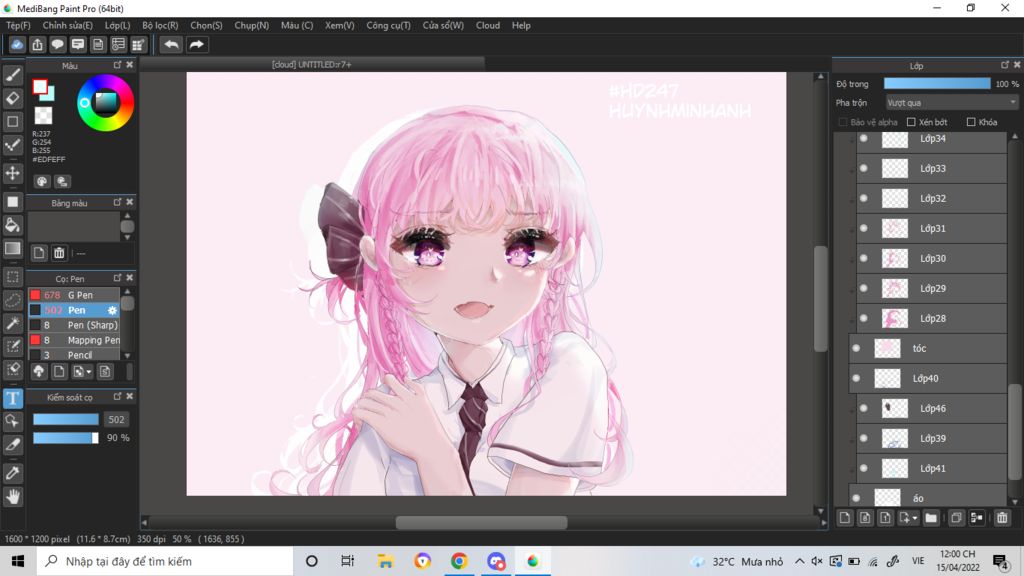This screenshot has height=576, width=1024.
Task: Select the rectangular Select tool
Action: (x=12, y=277)
